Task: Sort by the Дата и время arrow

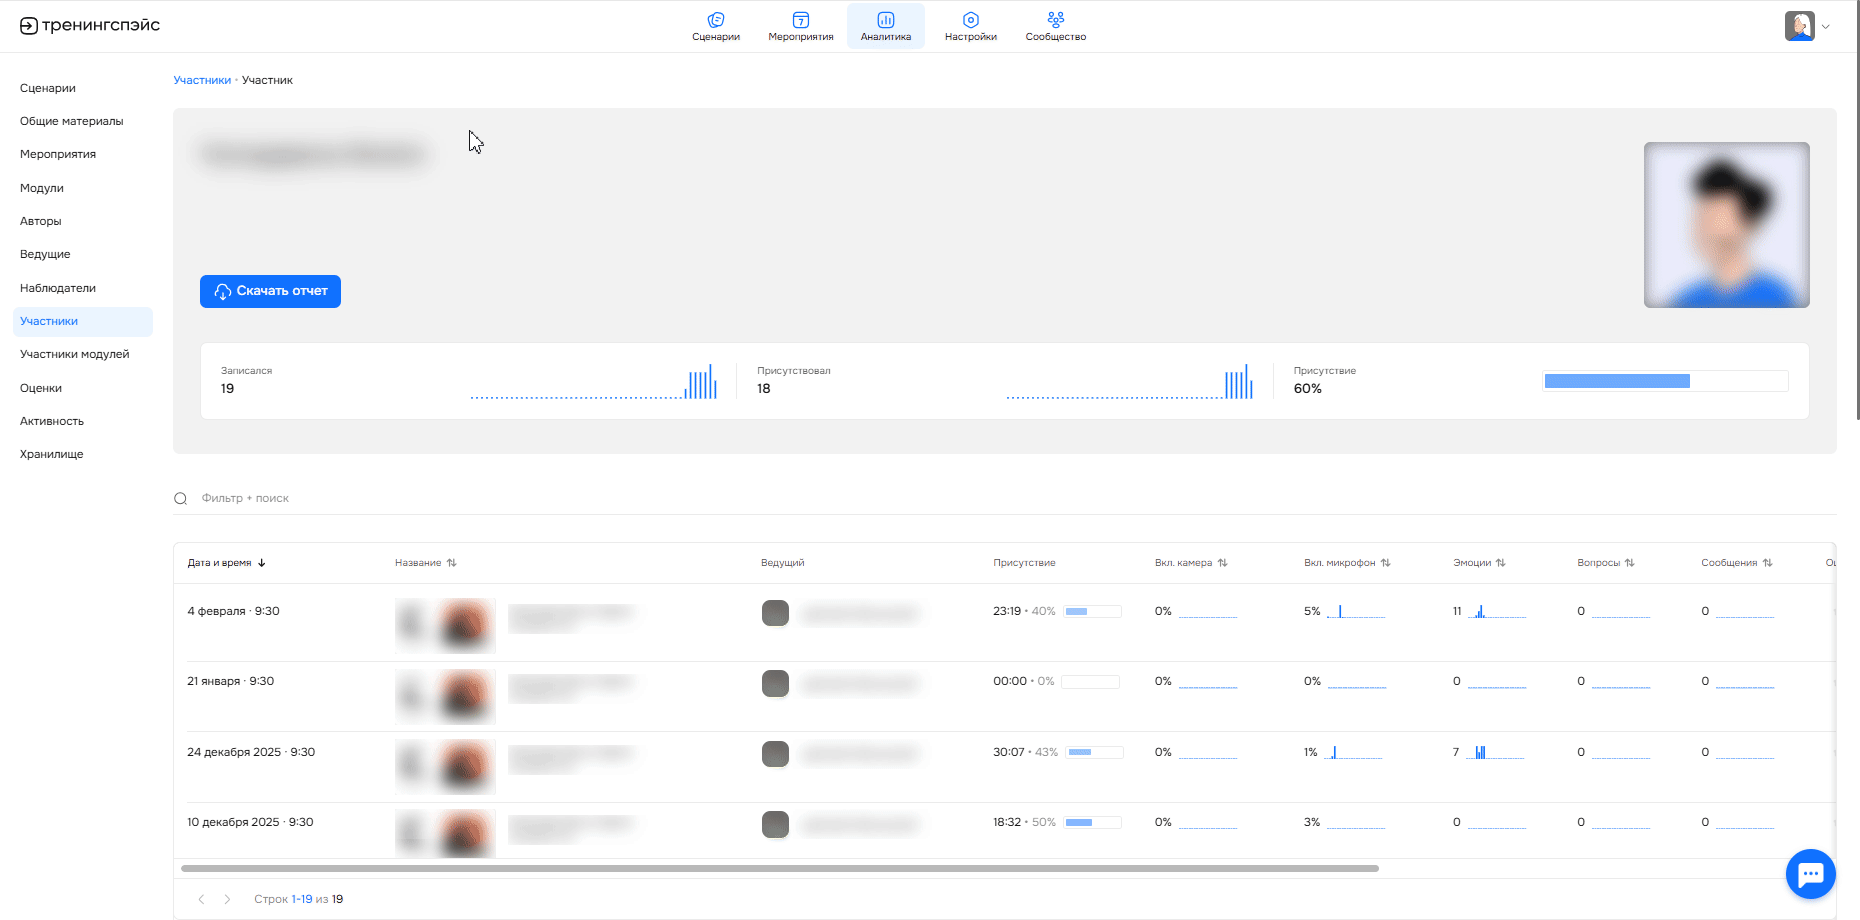Action: coord(262,563)
